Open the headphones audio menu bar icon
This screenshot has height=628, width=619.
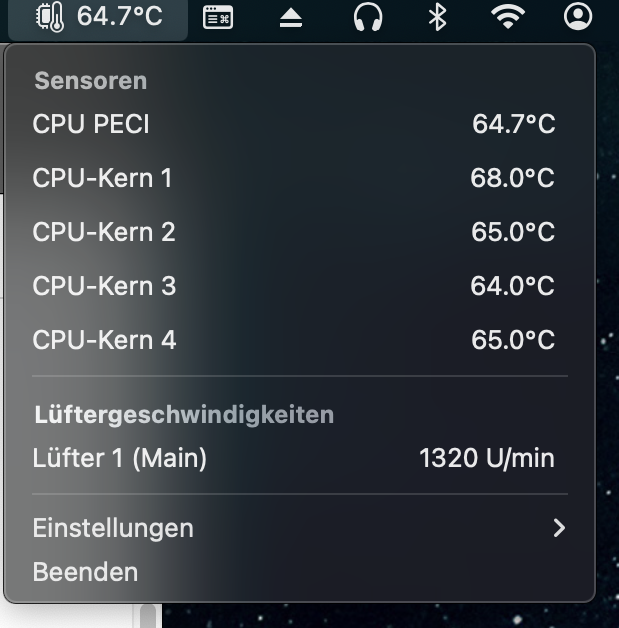(368, 17)
